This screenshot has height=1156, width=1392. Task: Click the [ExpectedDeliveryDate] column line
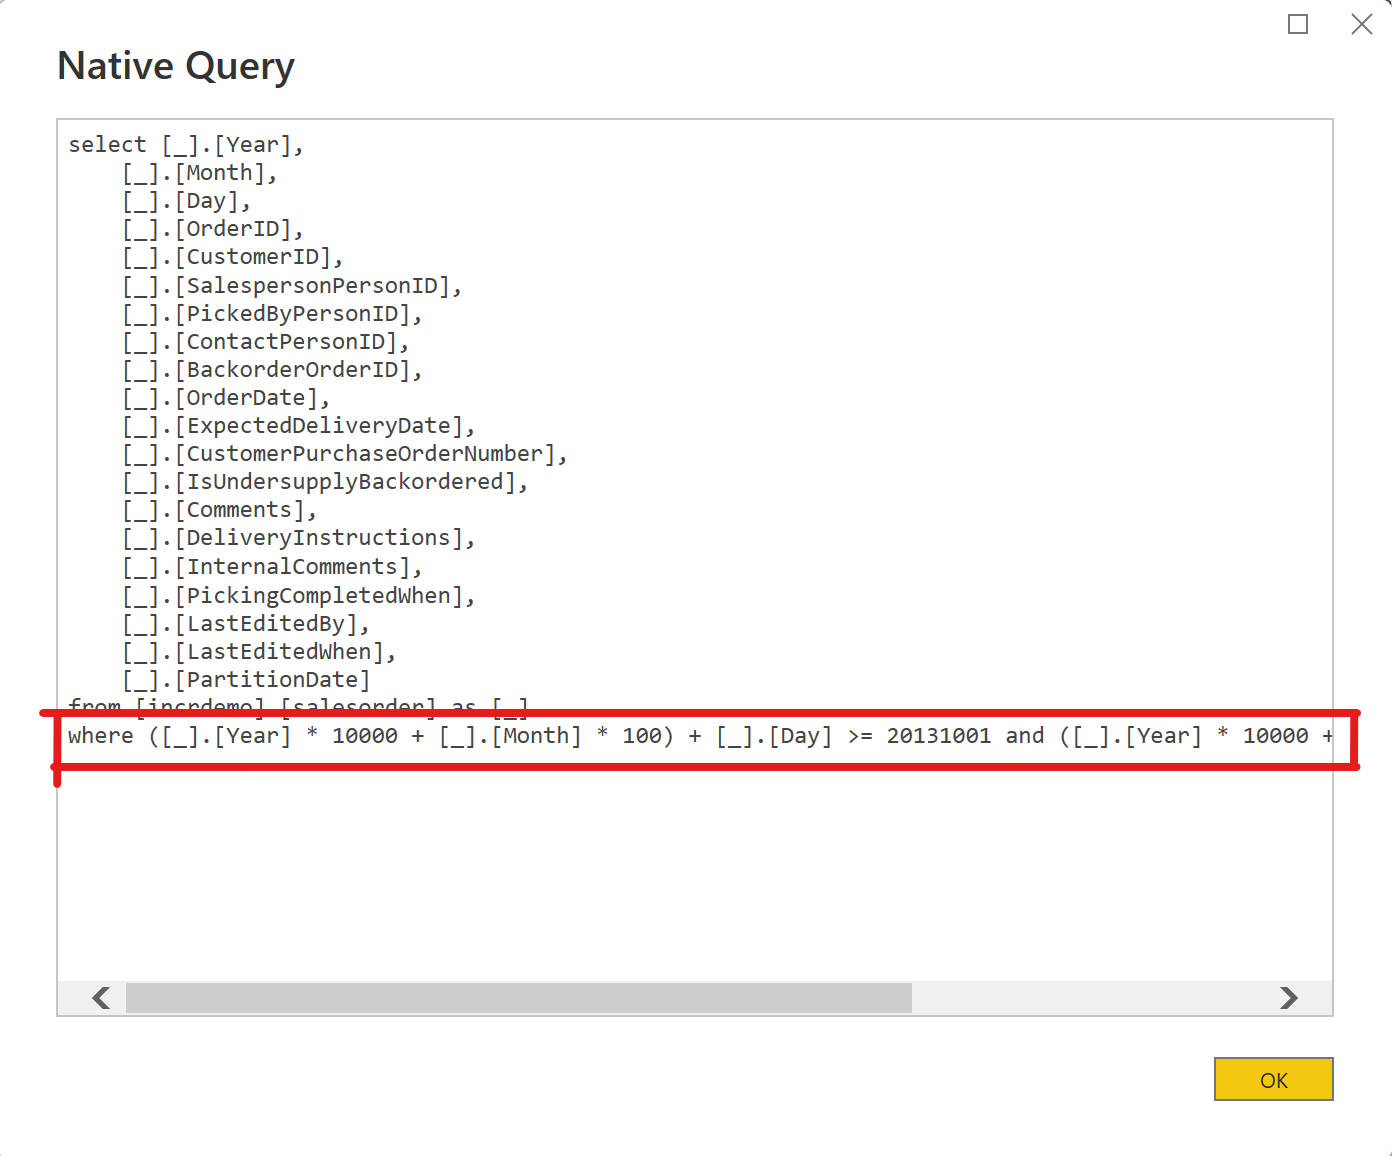pos(297,425)
